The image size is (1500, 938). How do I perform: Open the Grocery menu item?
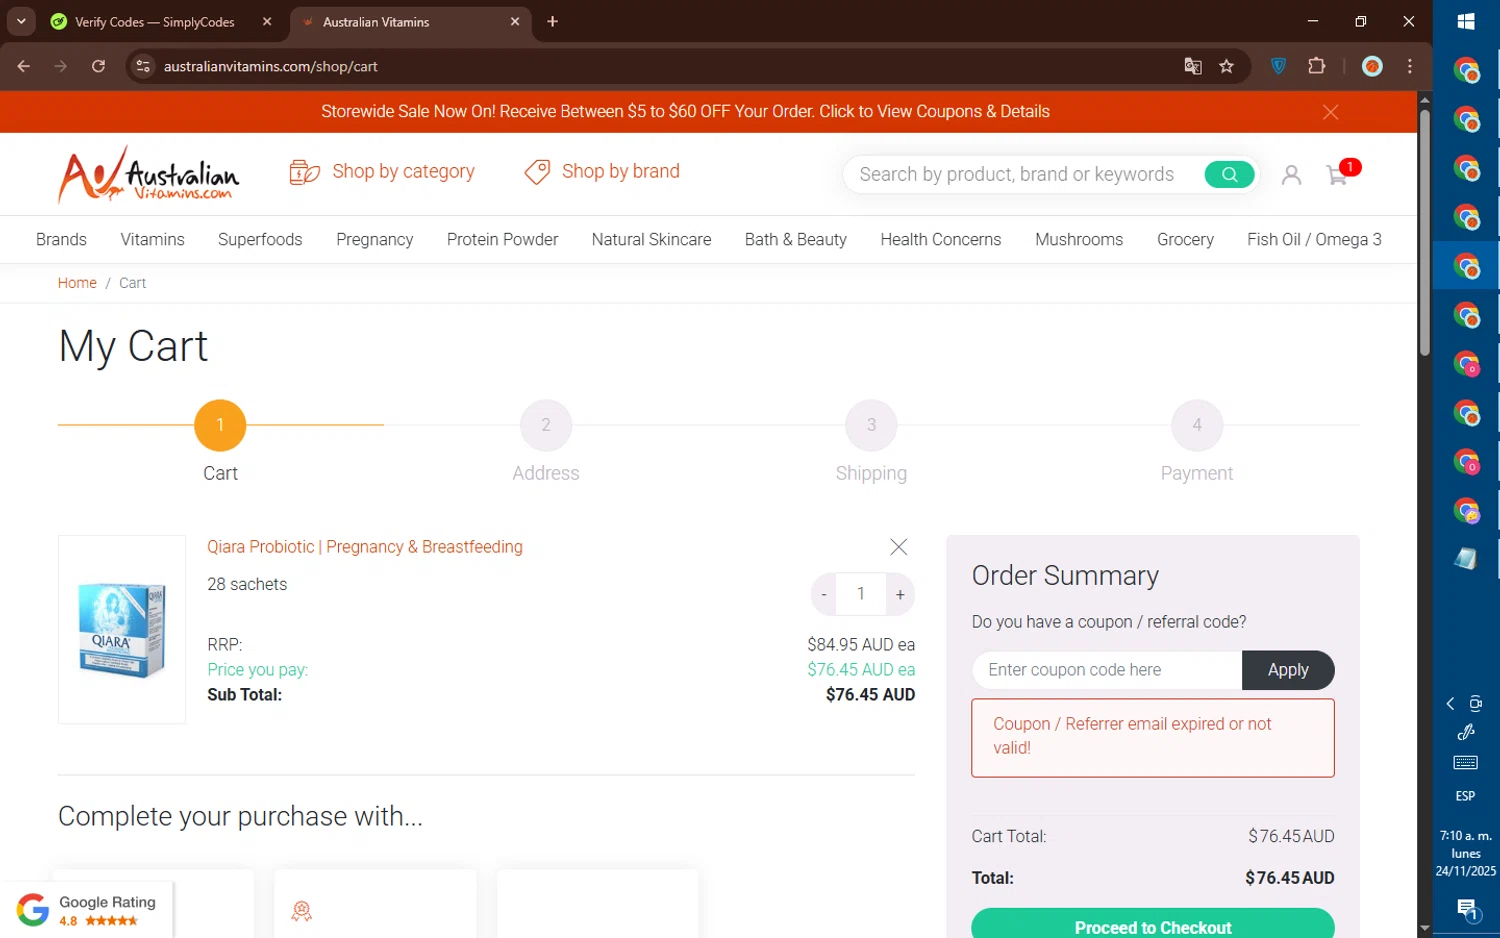pos(1185,240)
